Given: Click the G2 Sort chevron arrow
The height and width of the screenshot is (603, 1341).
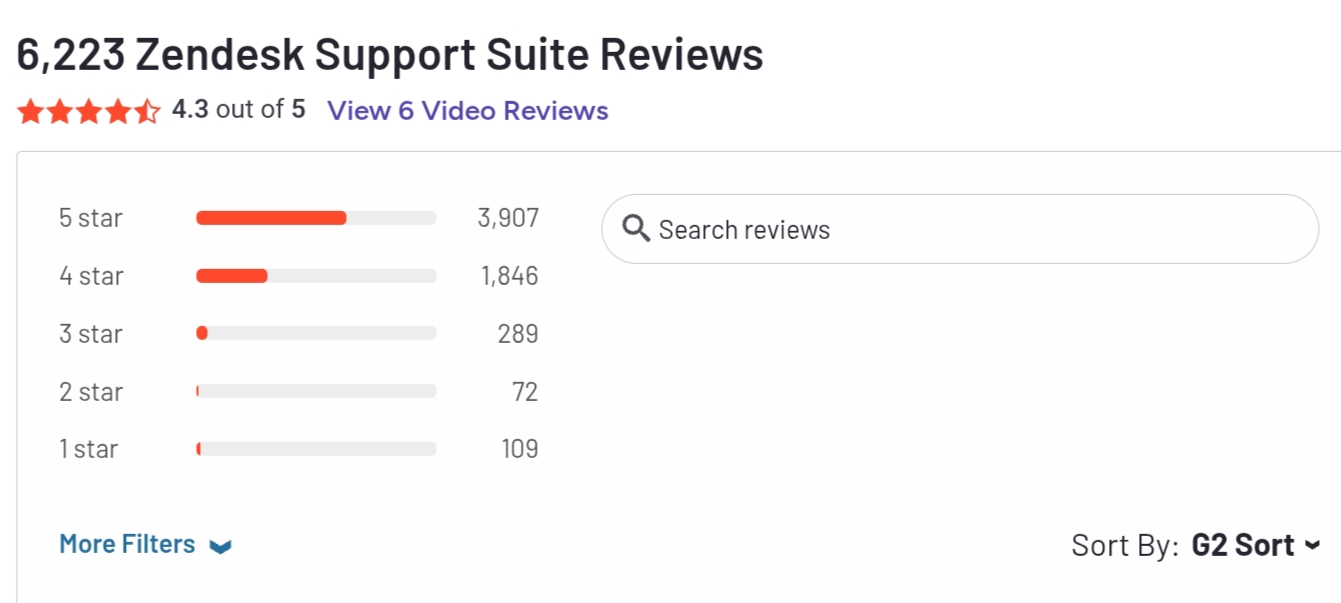Looking at the screenshot, I should 1313,545.
